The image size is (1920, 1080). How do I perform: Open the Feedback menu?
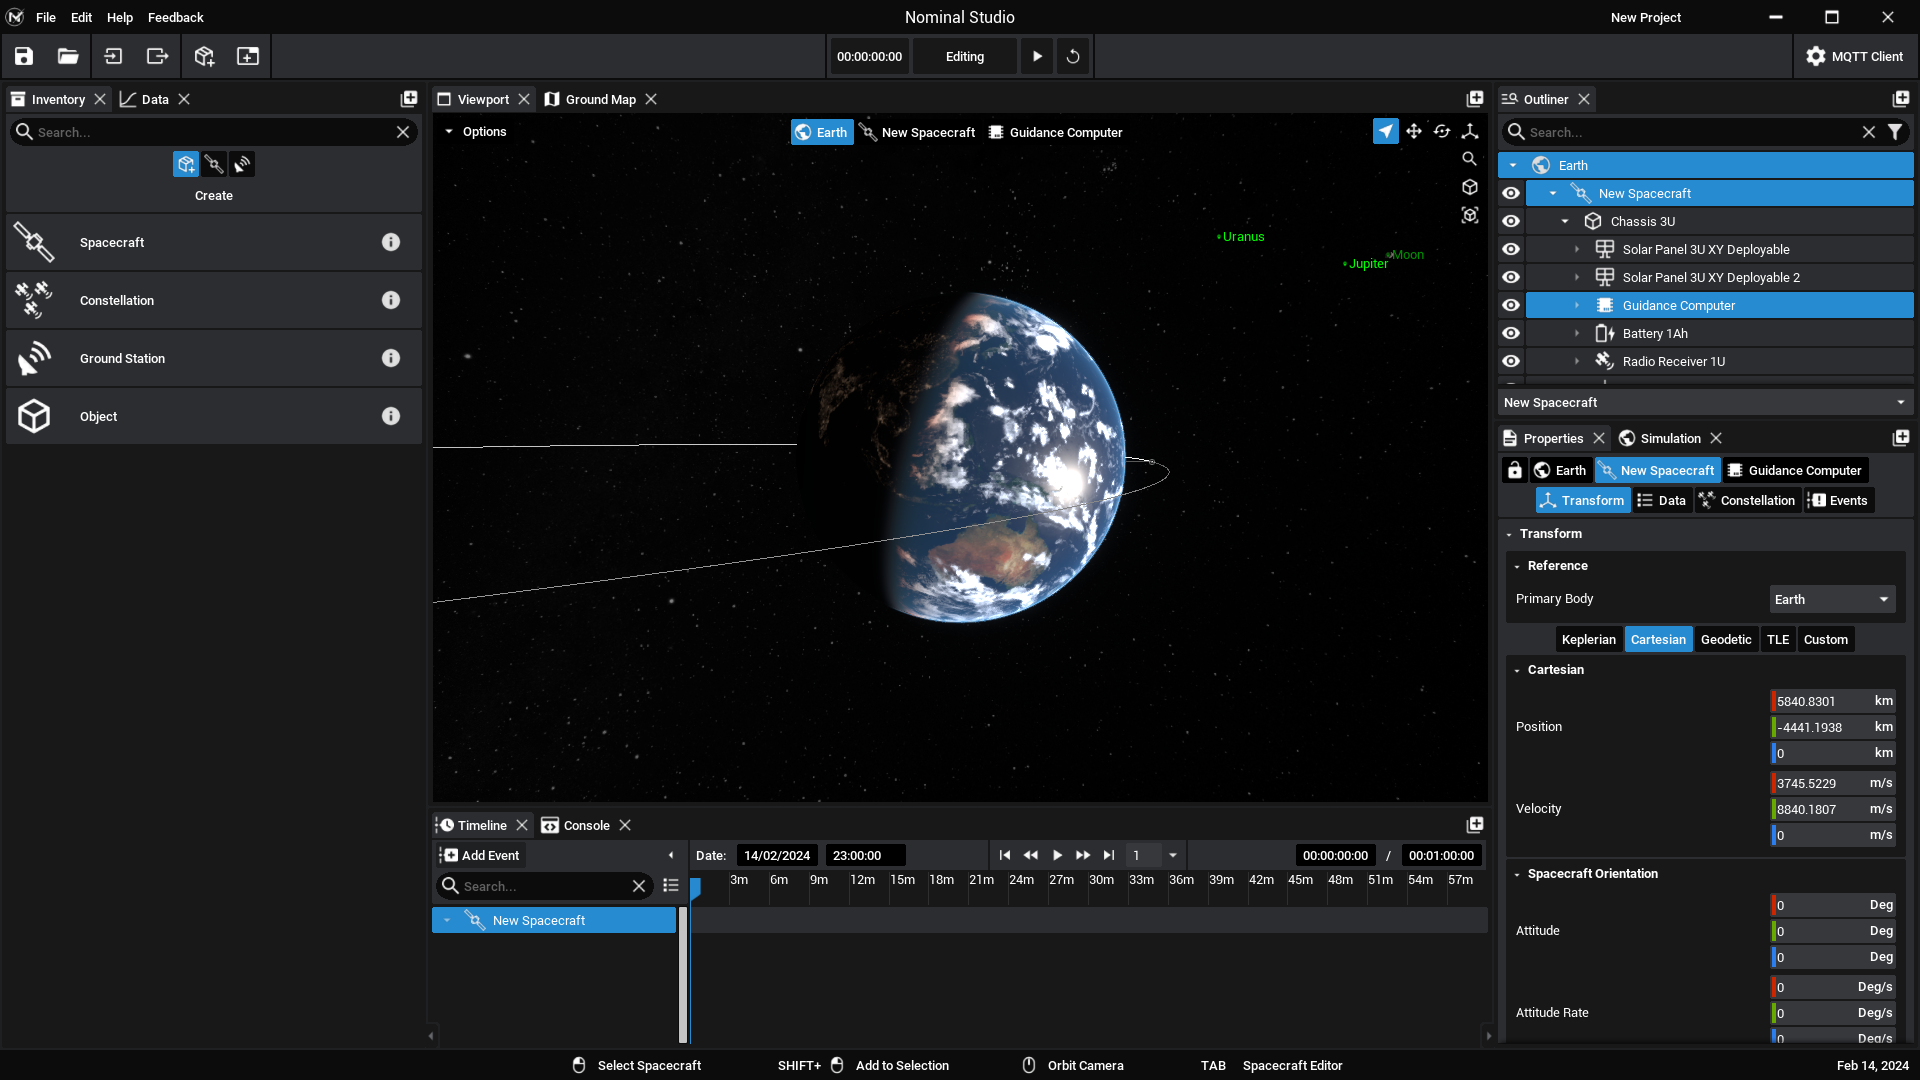[175, 17]
